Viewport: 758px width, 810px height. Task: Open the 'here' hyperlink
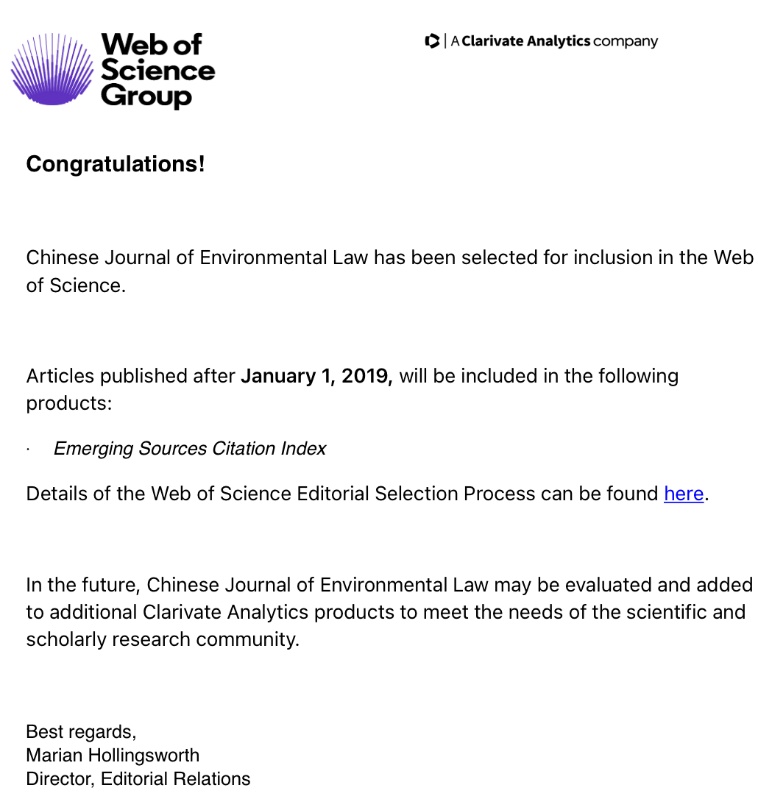tap(684, 494)
